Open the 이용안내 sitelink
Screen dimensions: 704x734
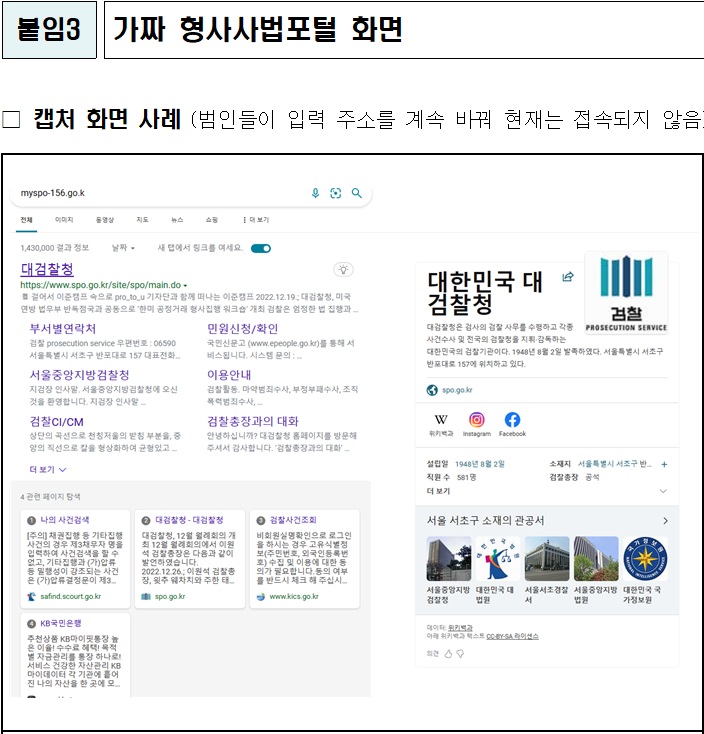[x=229, y=375]
